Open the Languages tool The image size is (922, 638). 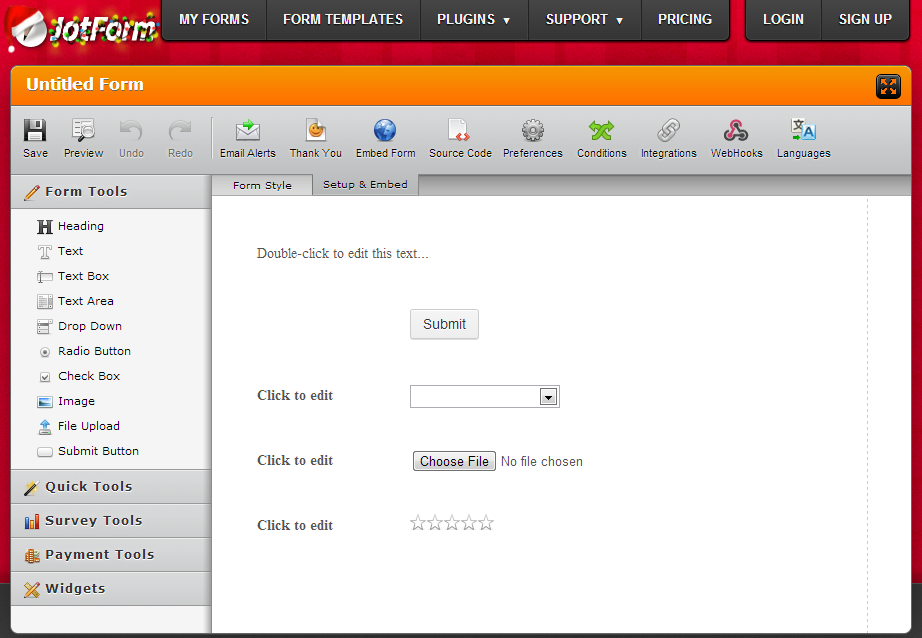pyautogui.click(x=803, y=138)
